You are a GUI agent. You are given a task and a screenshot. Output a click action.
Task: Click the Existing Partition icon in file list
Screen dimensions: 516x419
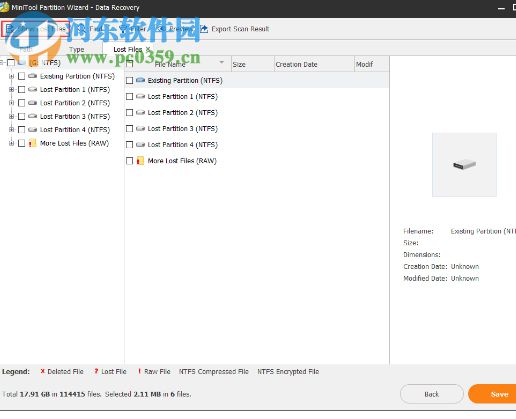(140, 80)
